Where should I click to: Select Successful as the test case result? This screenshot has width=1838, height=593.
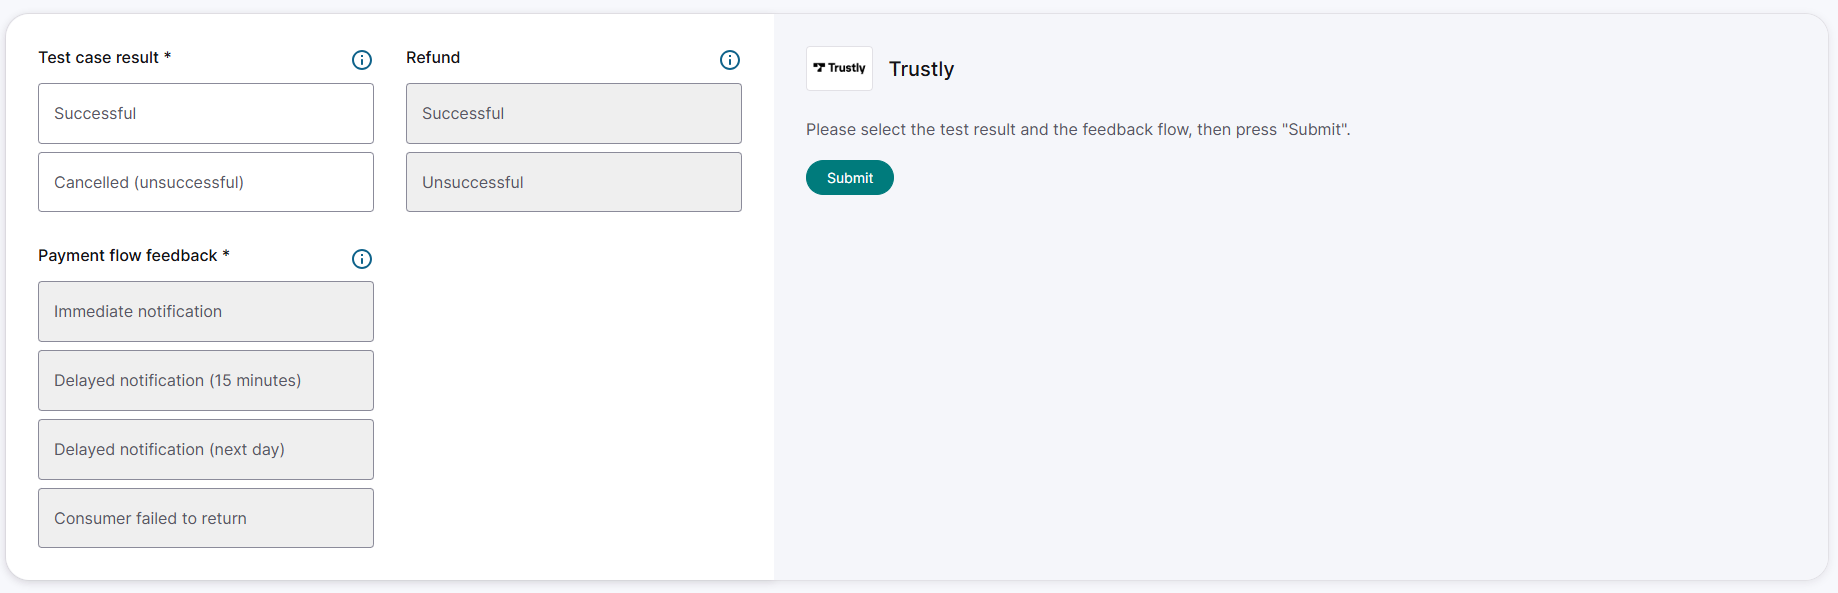pos(205,113)
